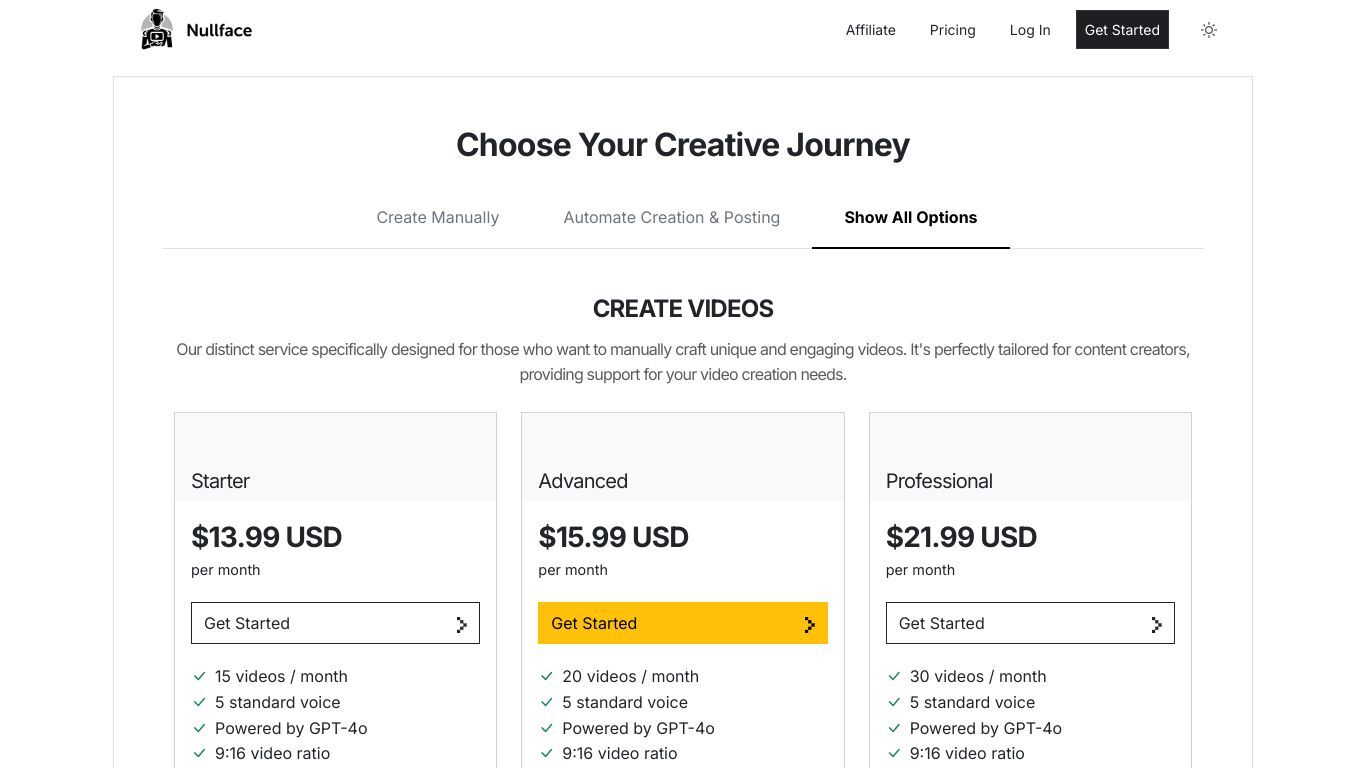Viewport: 1366px width, 768px height.
Task: Click arrow icon on Starter Get Started
Action: tap(461, 624)
